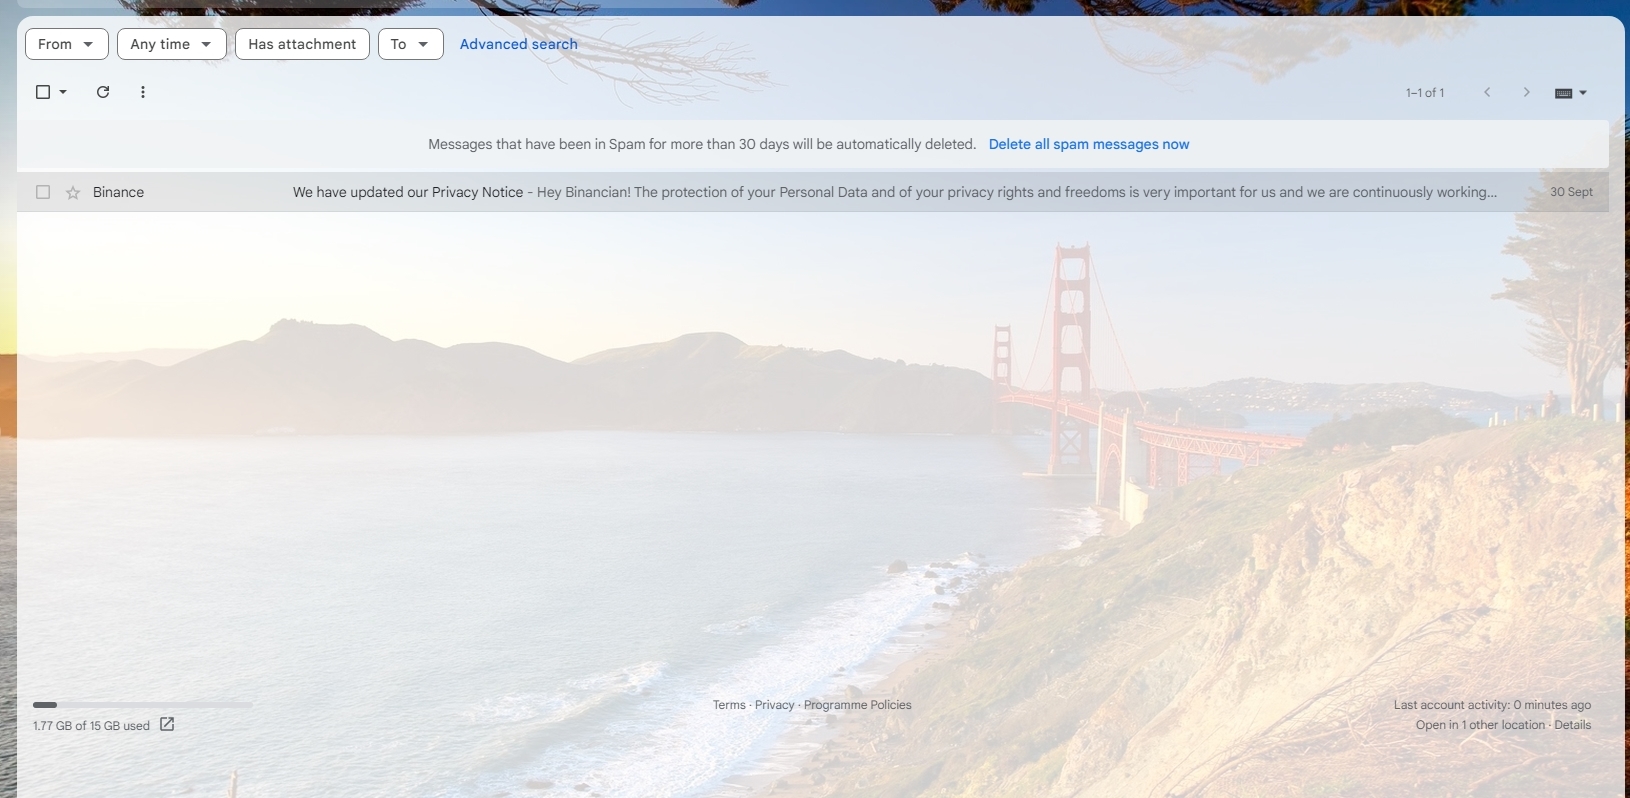Screen dimensions: 1630x798
Task: Click the 30 Sept date of email
Action: click(x=1571, y=192)
